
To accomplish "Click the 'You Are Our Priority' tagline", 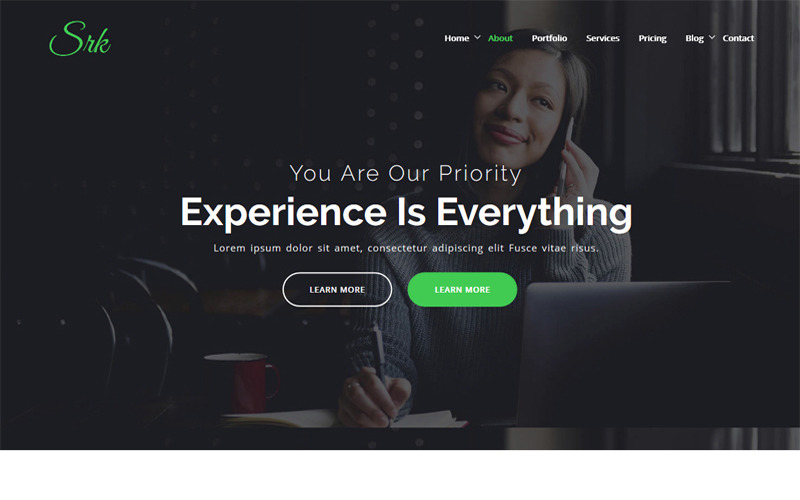I will click(406, 173).
